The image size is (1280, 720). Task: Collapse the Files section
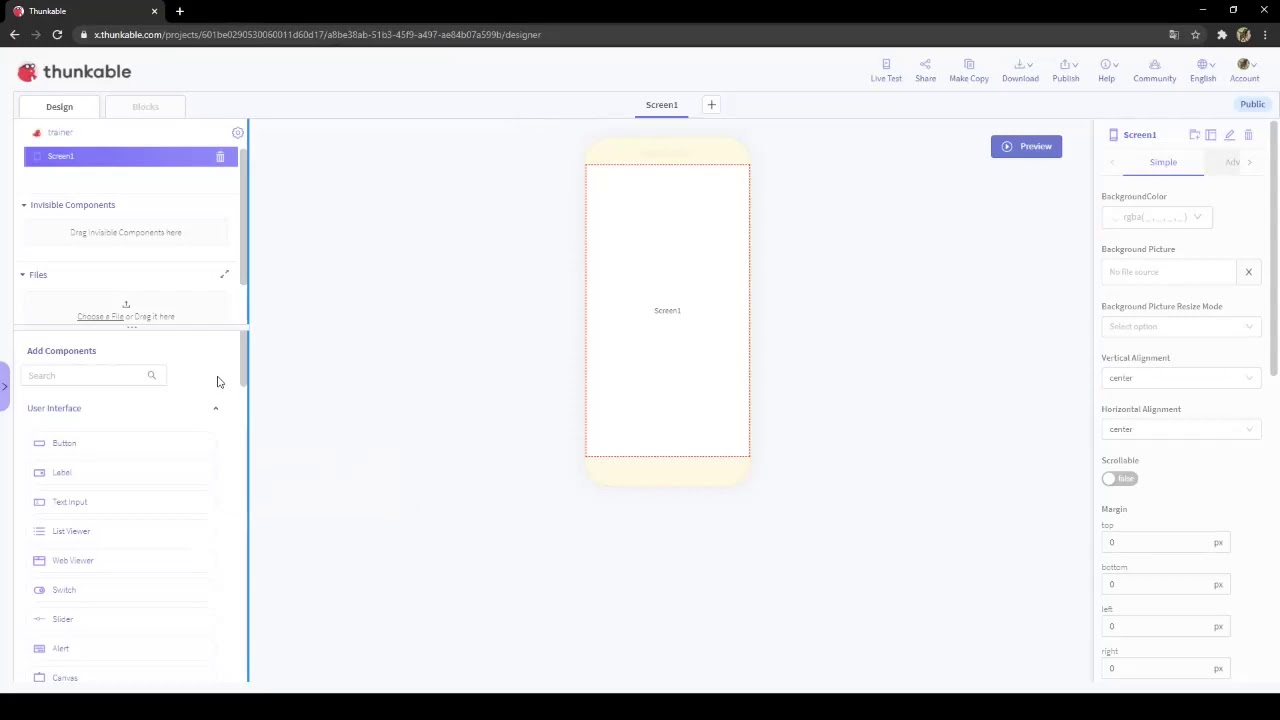(22, 275)
